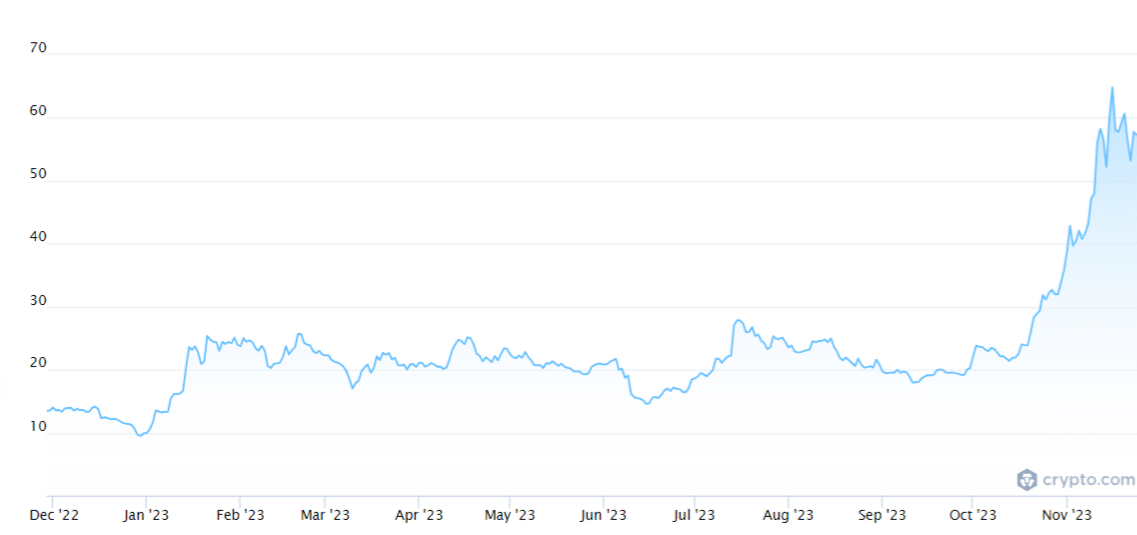Click the Feb '23 x-axis label
The image size is (1137, 535).
240,515
